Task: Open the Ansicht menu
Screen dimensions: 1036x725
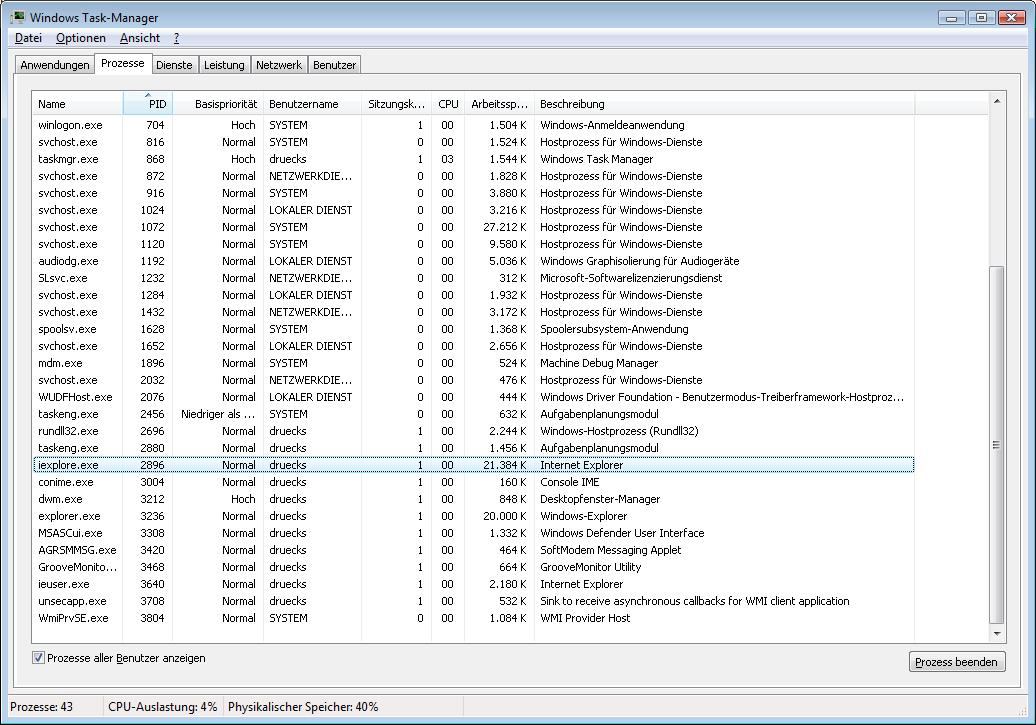Action: [x=139, y=38]
